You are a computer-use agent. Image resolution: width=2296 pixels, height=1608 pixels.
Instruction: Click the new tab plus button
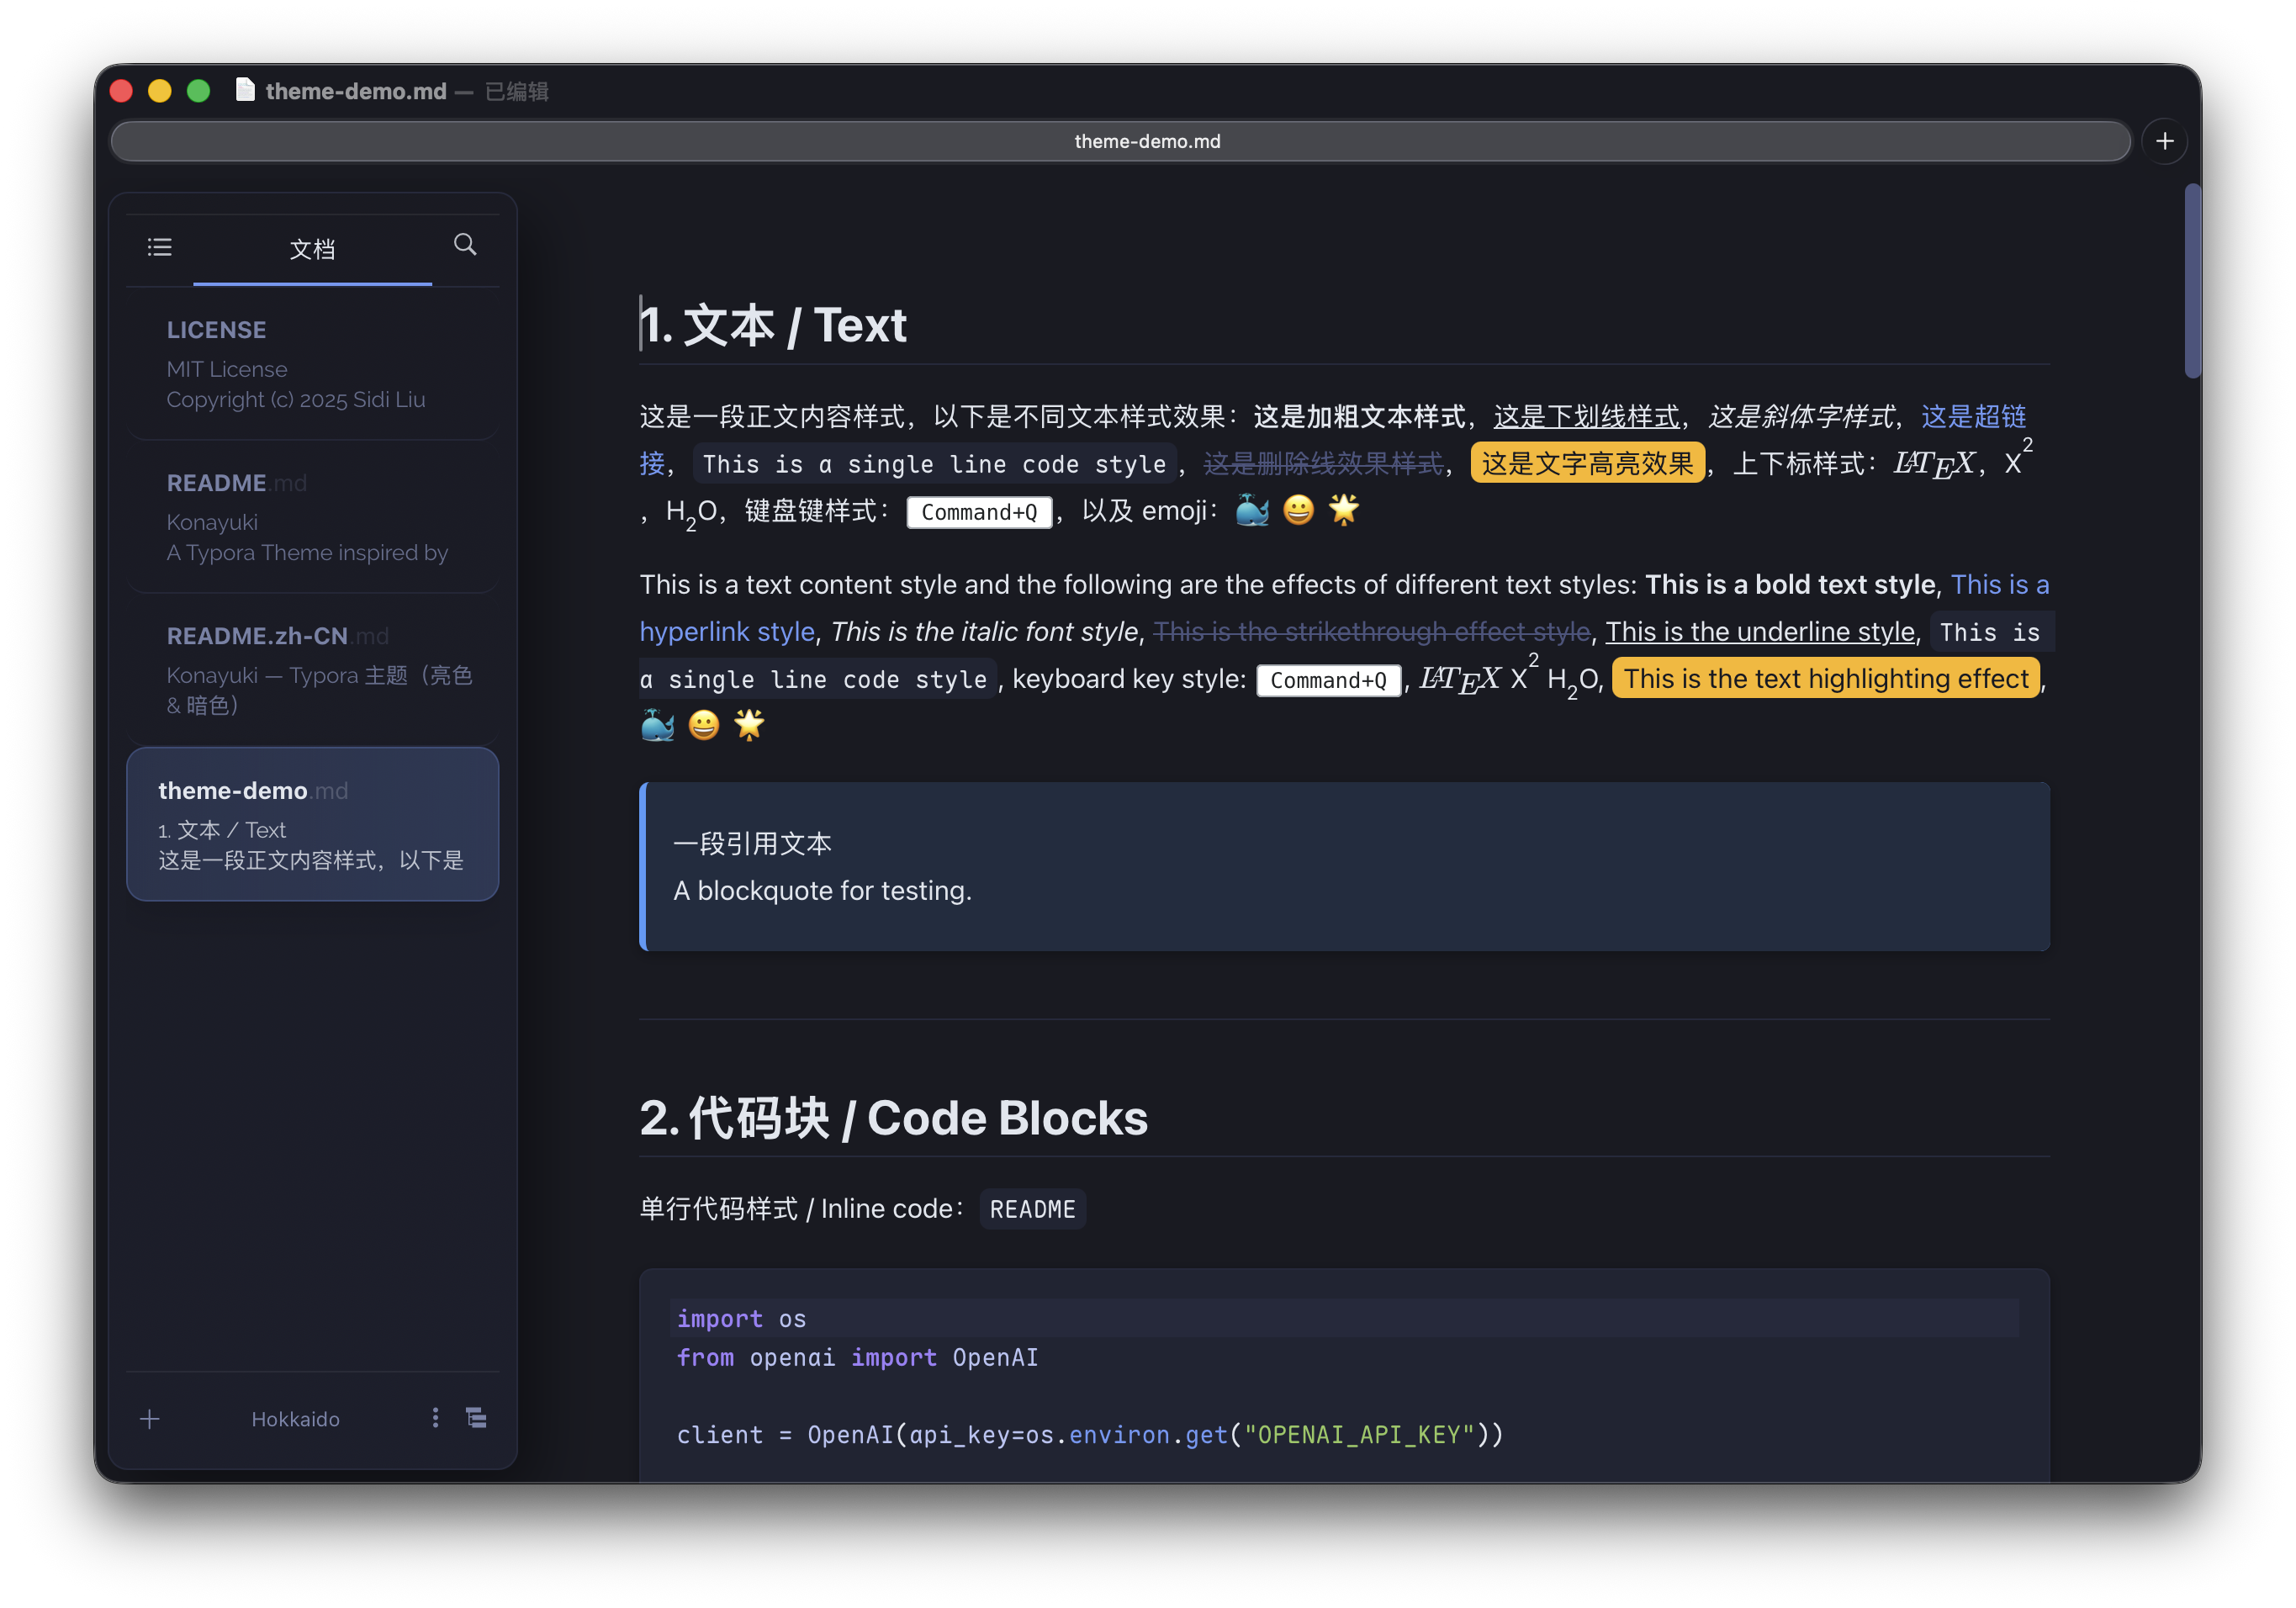(2164, 141)
